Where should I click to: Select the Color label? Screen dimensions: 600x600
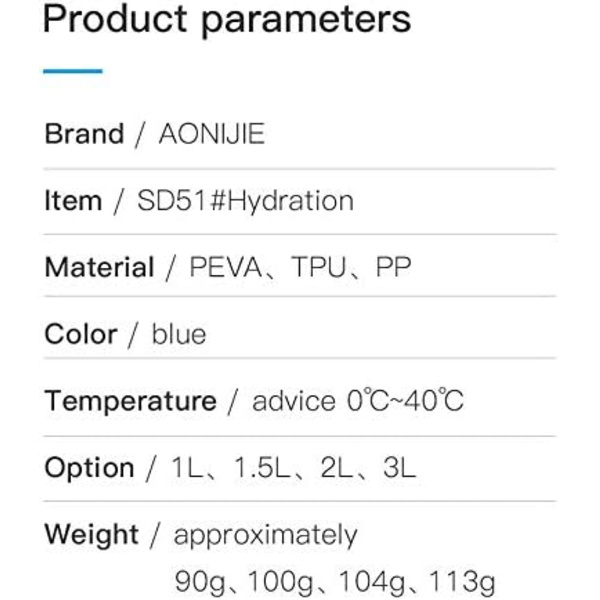pos(81,334)
